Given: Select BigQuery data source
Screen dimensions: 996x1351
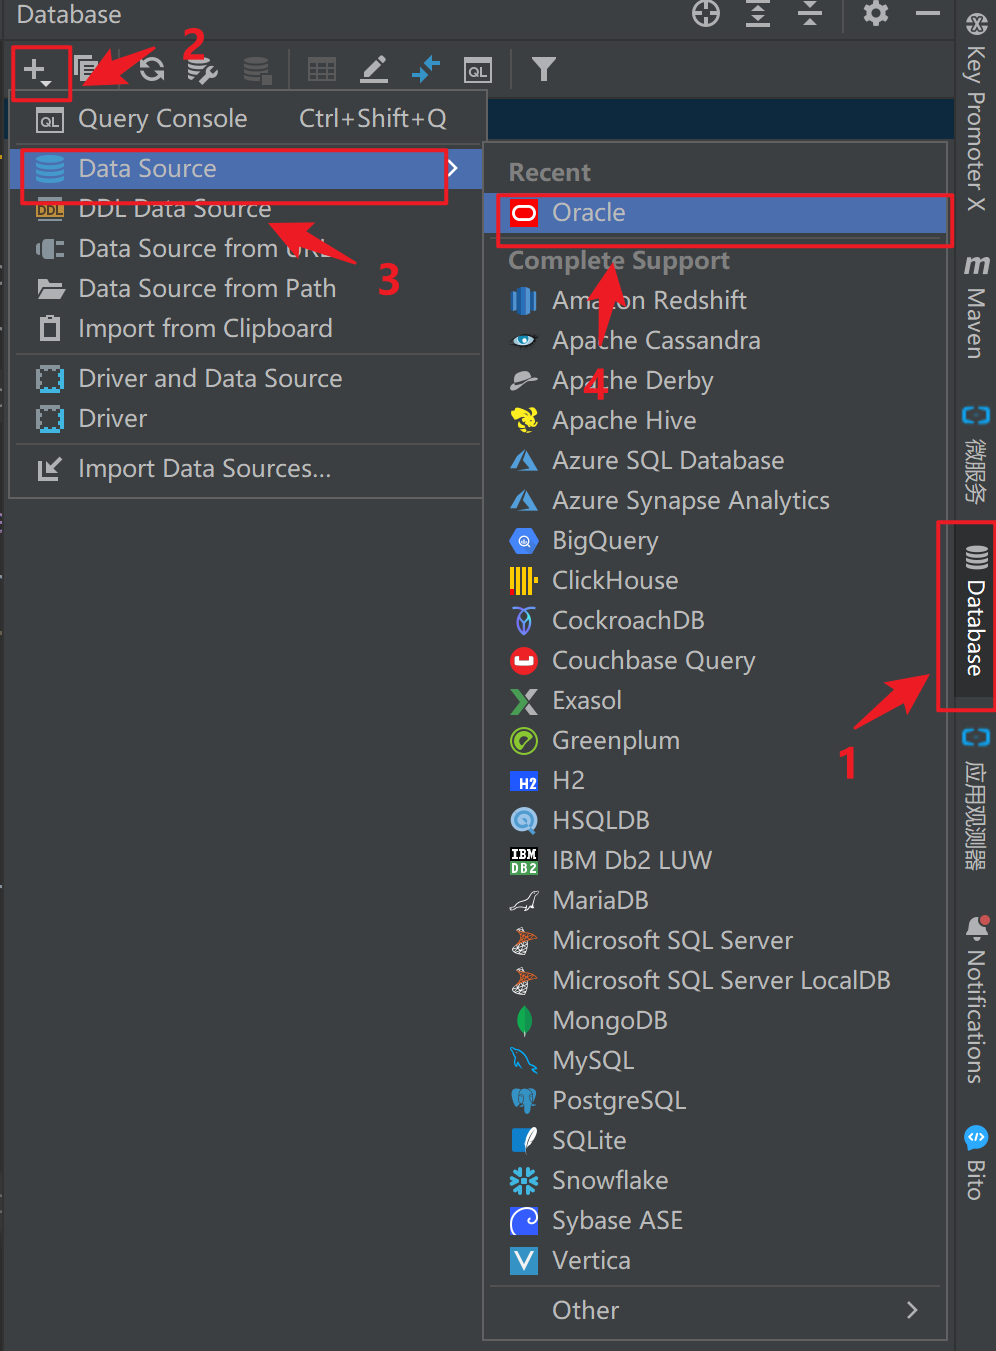Looking at the screenshot, I should 715,541.
